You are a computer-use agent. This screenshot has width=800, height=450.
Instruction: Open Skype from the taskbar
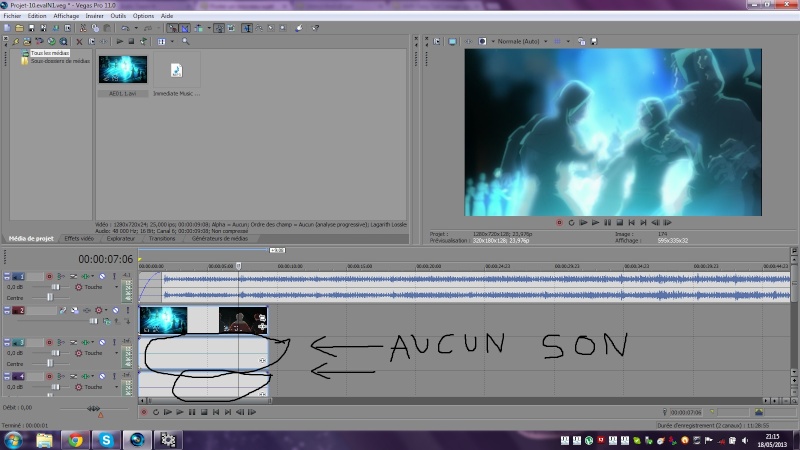pos(106,440)
